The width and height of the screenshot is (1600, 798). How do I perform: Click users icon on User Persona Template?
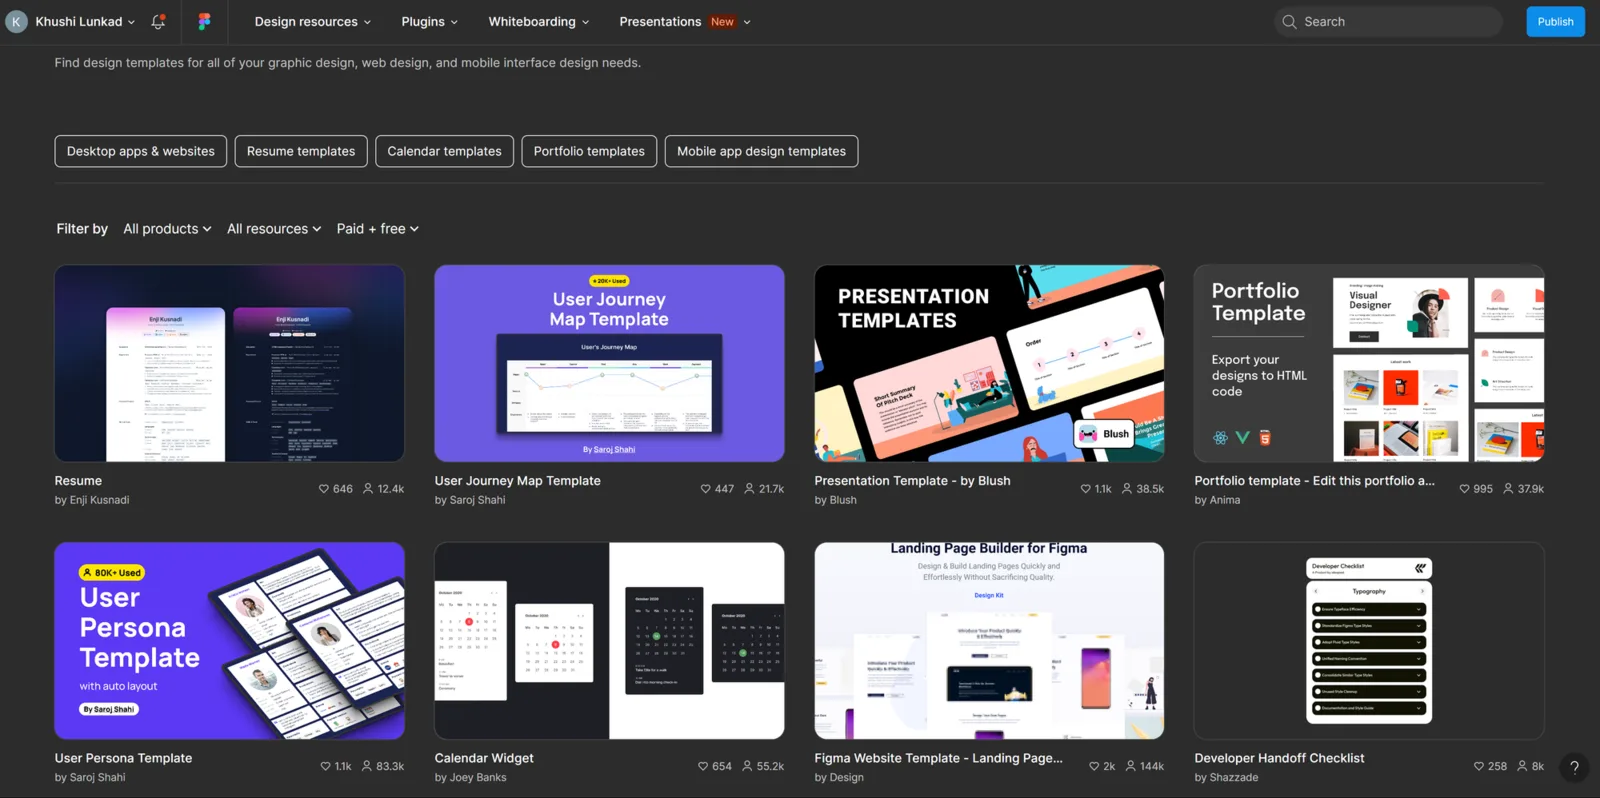[367, 766]
